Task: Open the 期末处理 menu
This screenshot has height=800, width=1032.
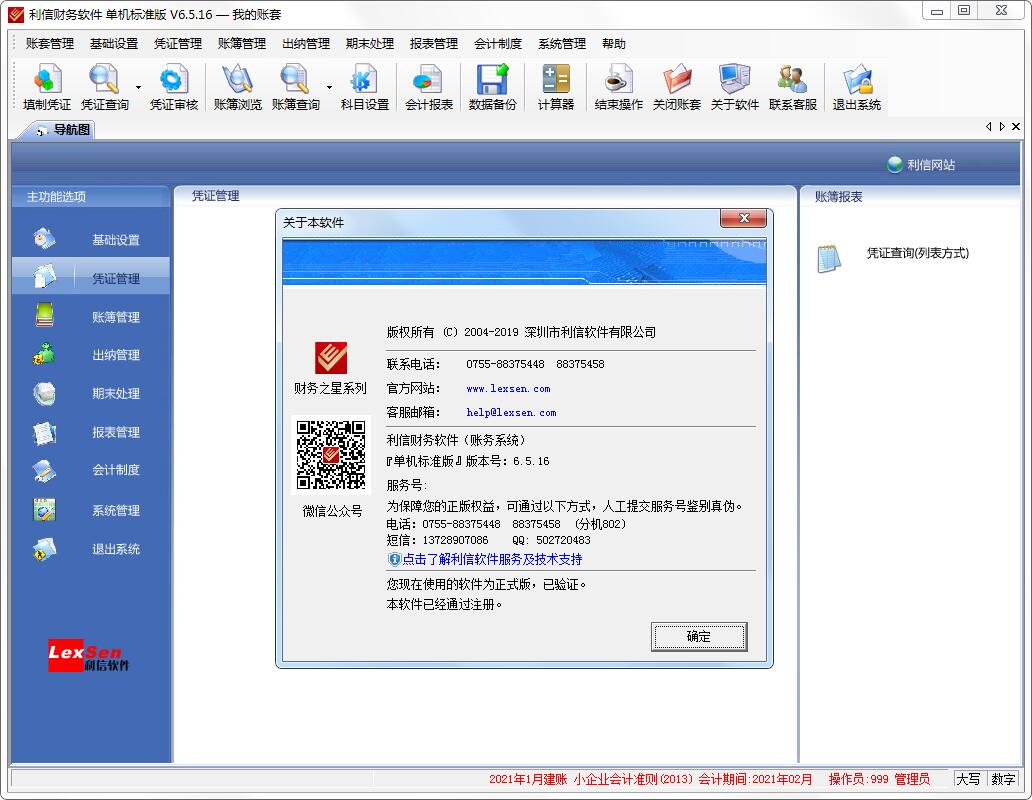Action: coord(370,43)
